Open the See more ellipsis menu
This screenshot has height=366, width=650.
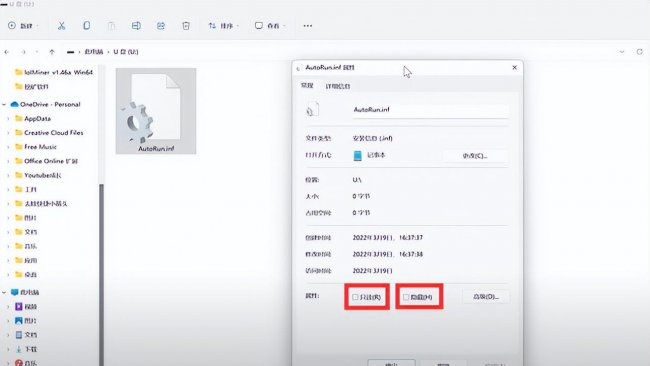pos(308,26)
